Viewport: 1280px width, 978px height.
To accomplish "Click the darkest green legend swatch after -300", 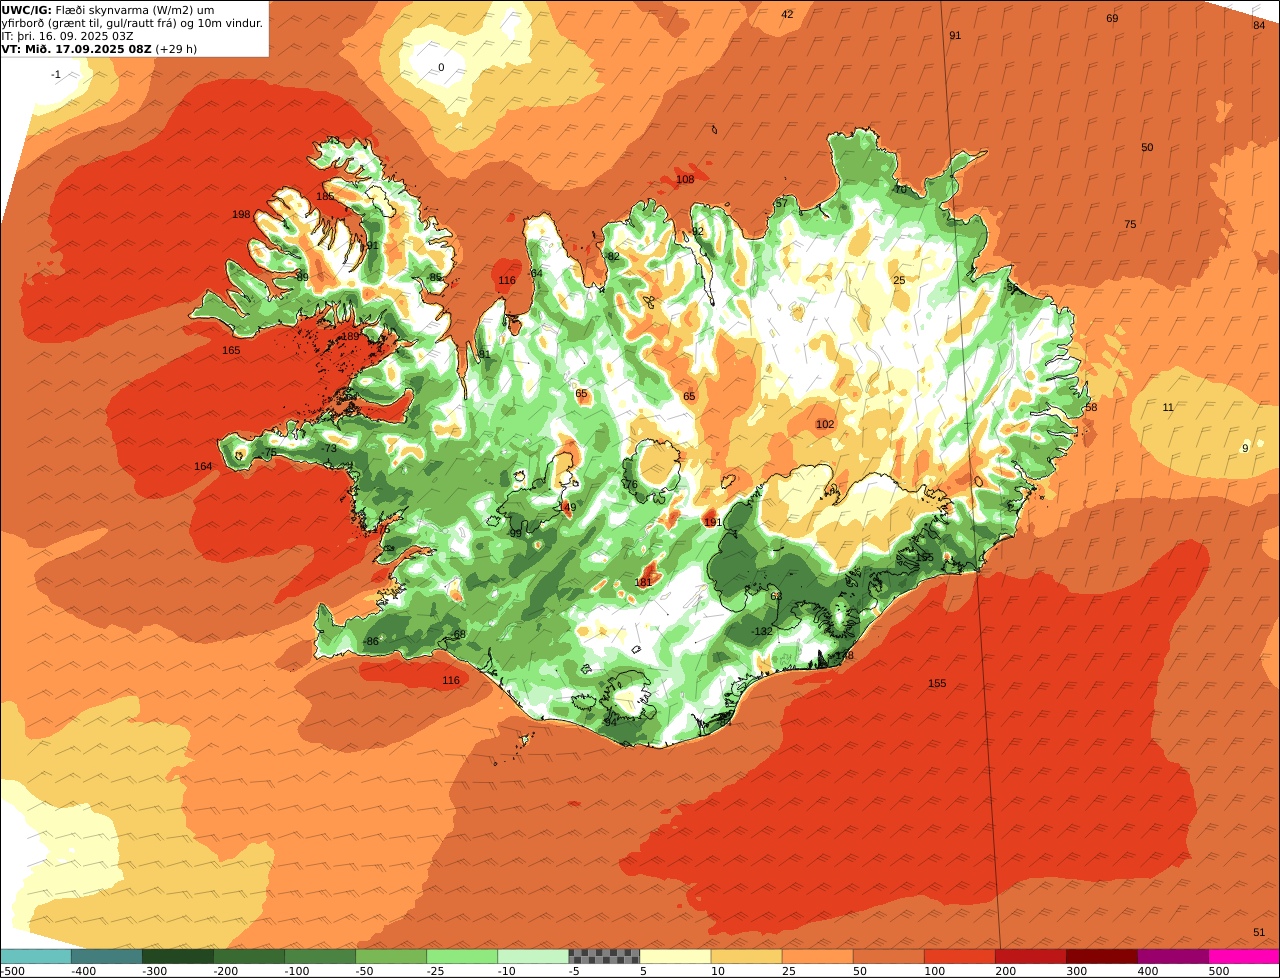I will (x=177, y=956).
